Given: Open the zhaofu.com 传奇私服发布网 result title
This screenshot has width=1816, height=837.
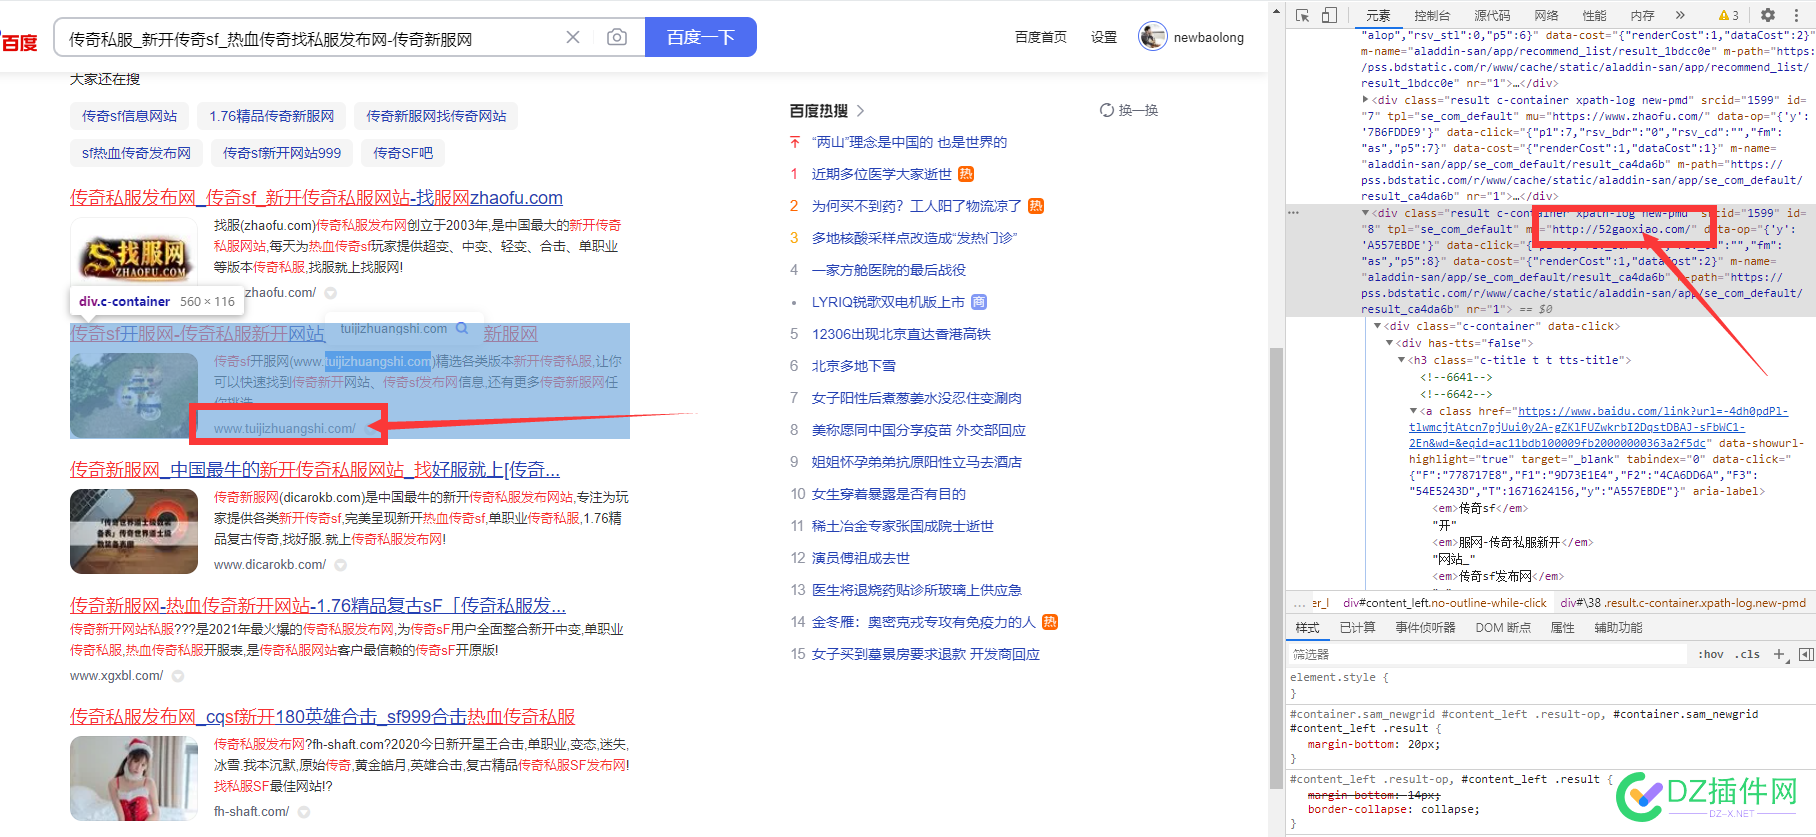Looking at the screenshot, I should 316,198.
